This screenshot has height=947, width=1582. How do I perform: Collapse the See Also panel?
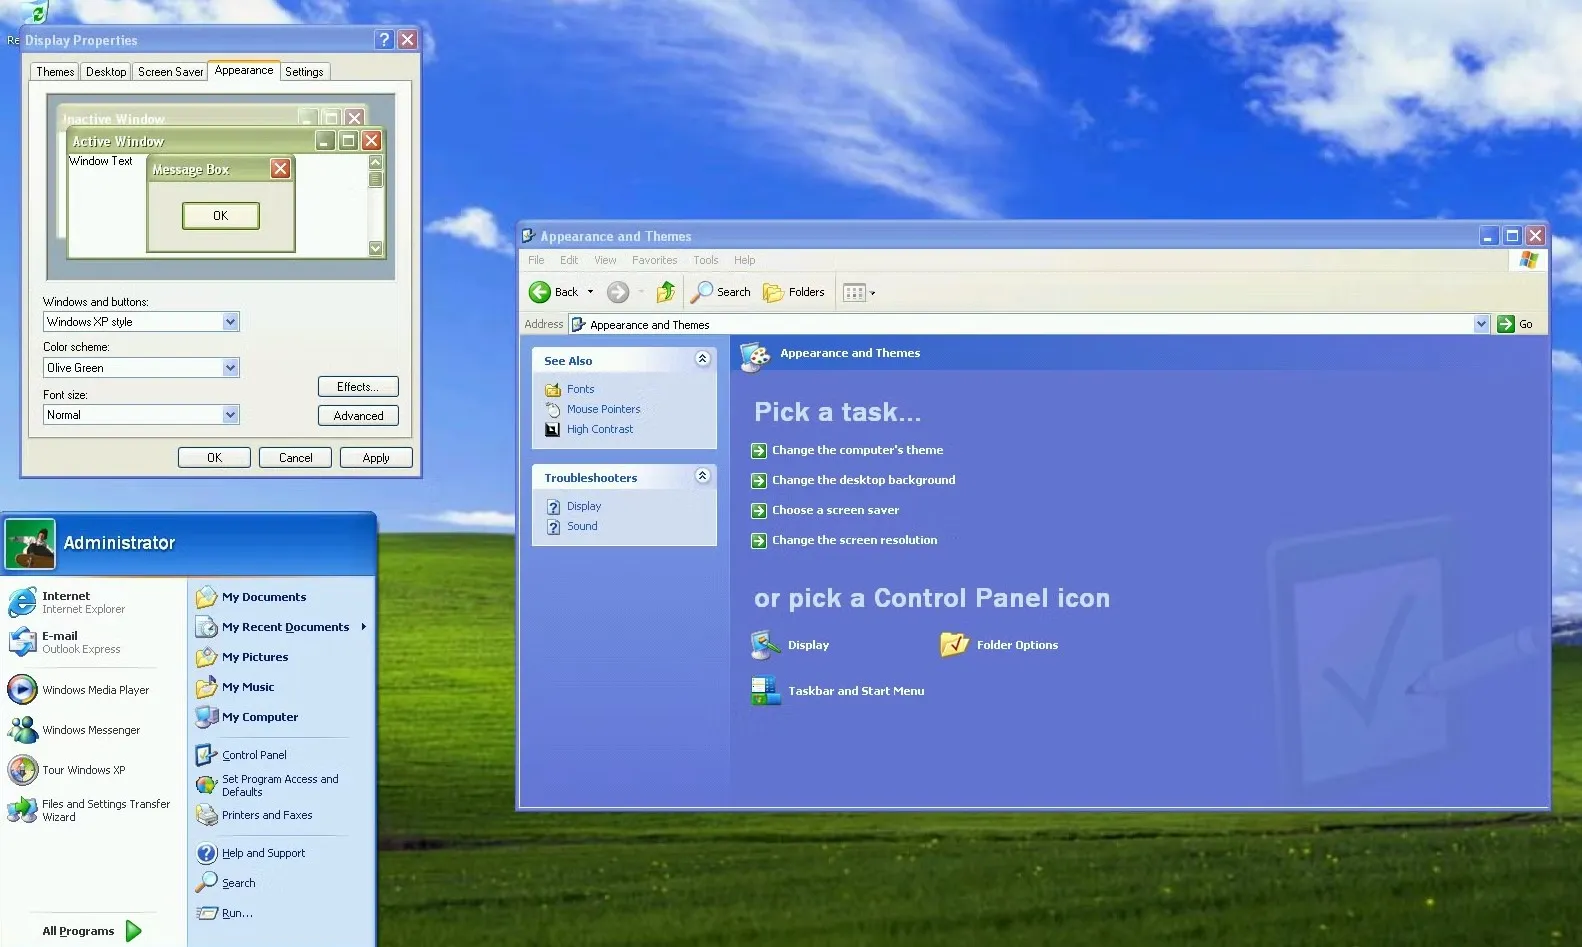click(702, 359)
